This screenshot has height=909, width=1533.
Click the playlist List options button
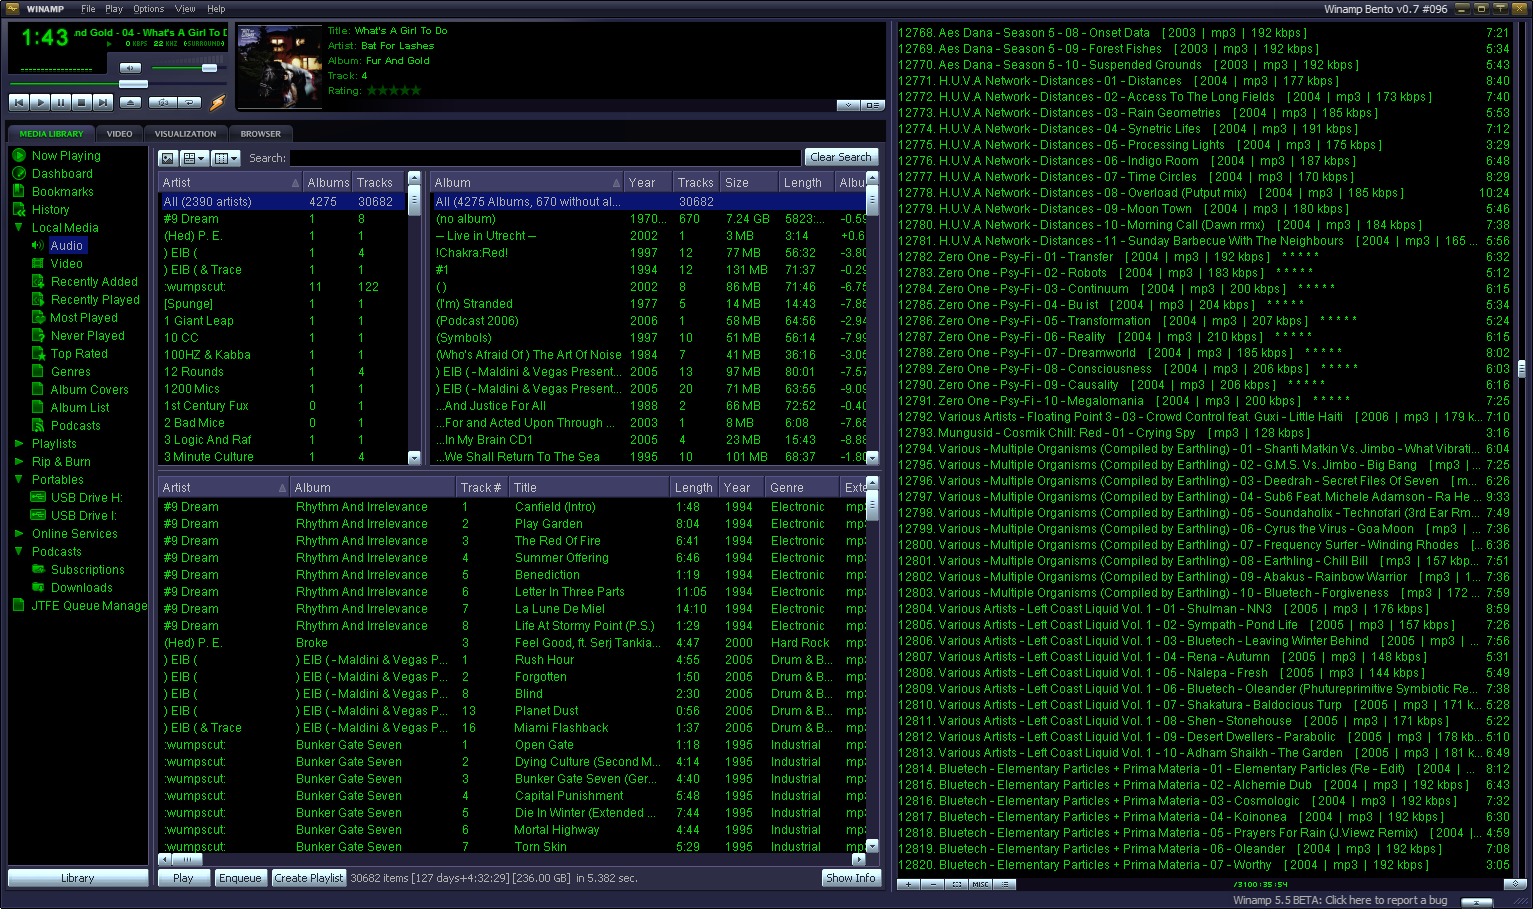[x=1004, y=884]
